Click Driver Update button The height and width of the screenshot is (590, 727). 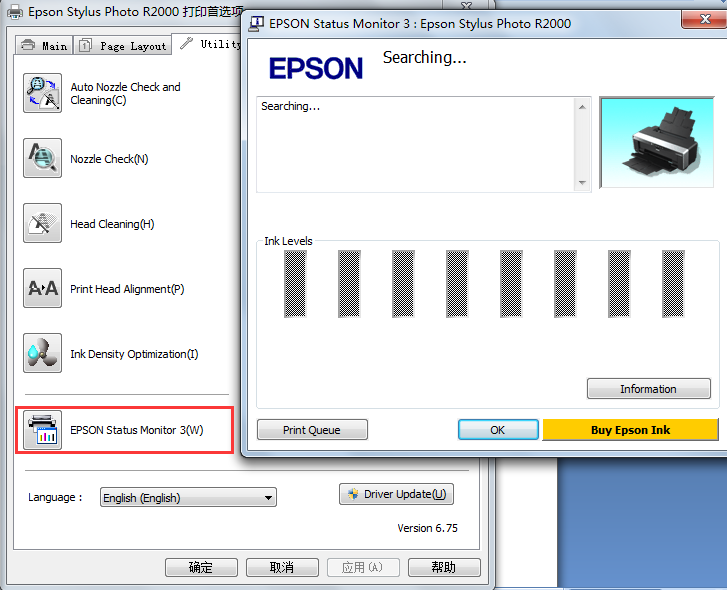tap(396, 494)
